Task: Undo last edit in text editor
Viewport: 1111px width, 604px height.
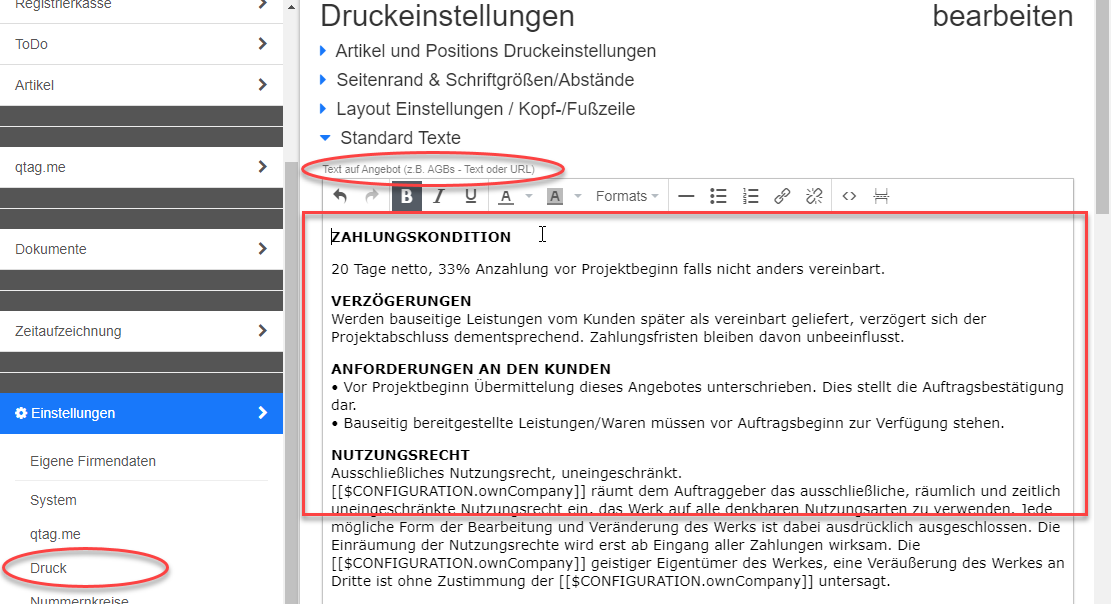Action: click(340, 196)
